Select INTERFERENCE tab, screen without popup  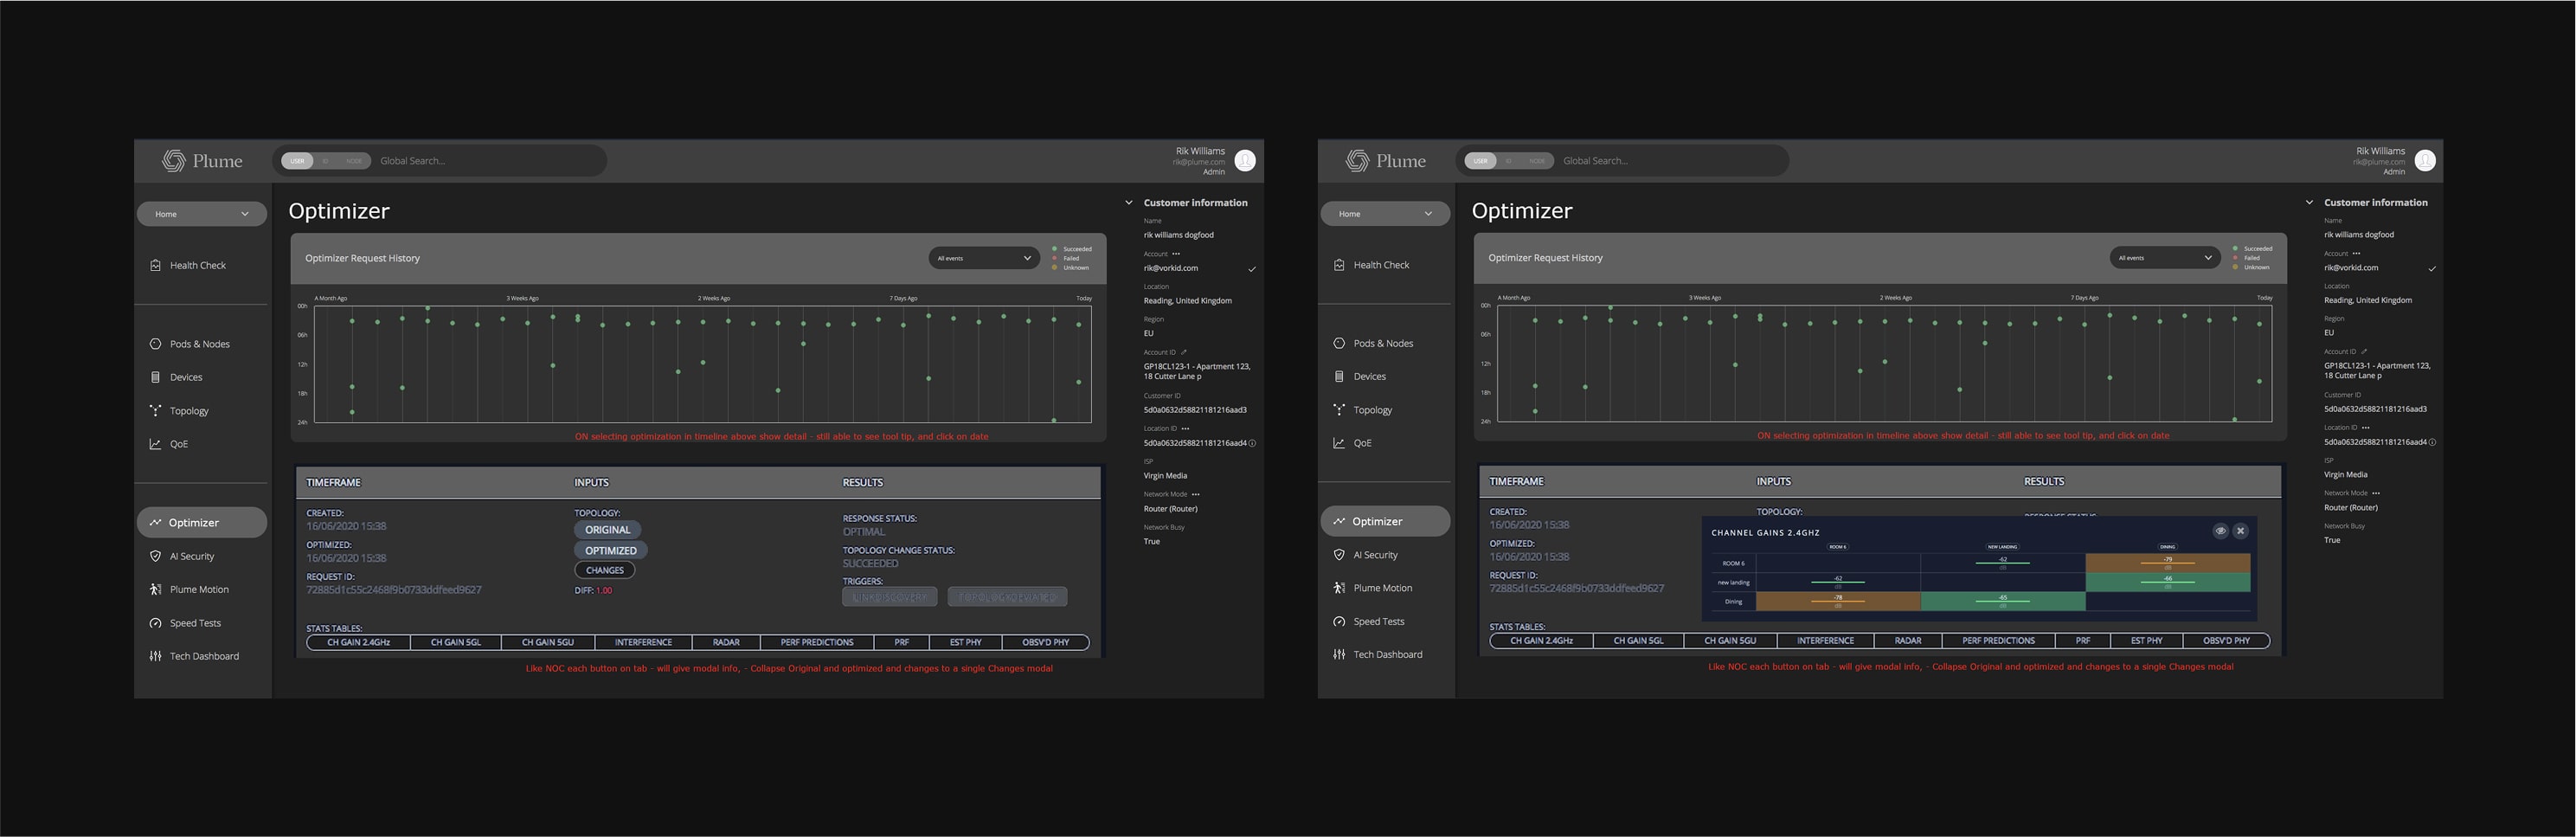click(643, 642)
